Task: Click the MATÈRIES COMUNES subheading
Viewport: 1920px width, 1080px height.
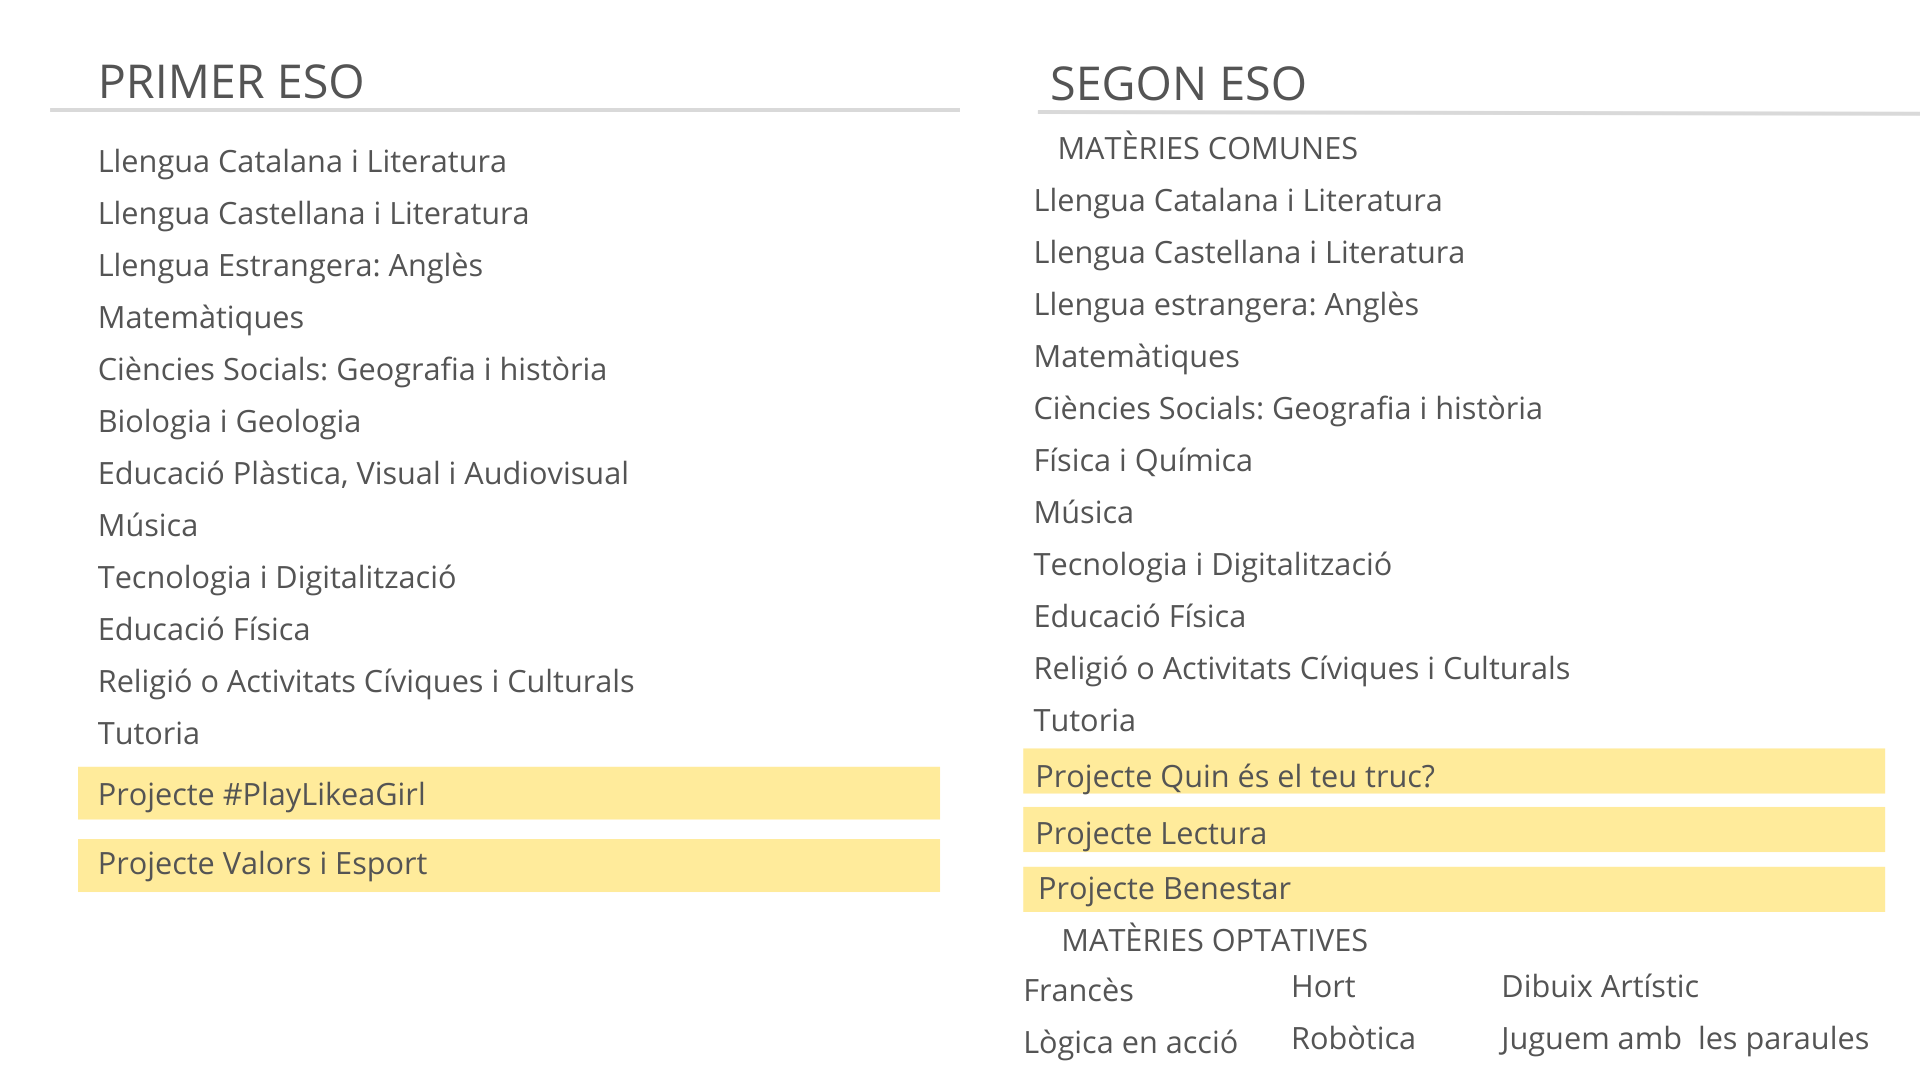Action: pos(1207,149)
